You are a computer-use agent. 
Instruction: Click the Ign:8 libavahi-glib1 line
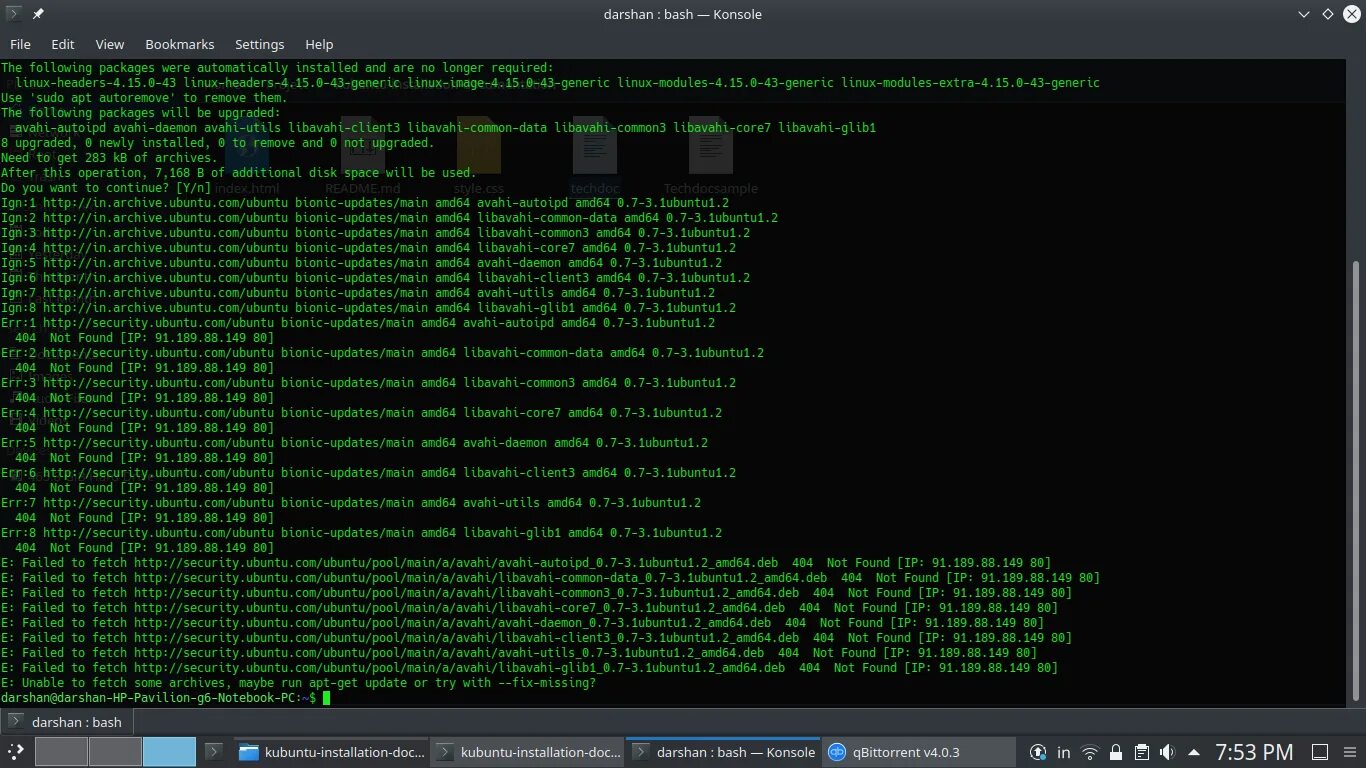(368, 307)
